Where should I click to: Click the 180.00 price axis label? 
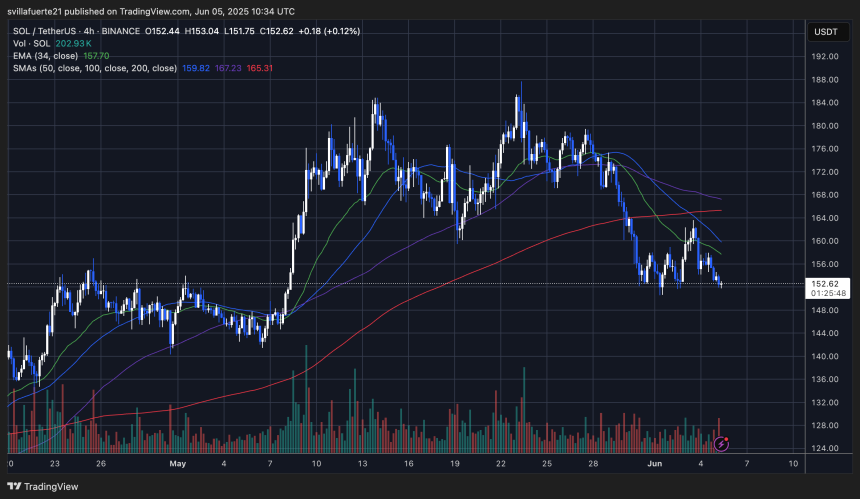coord(825,125)
